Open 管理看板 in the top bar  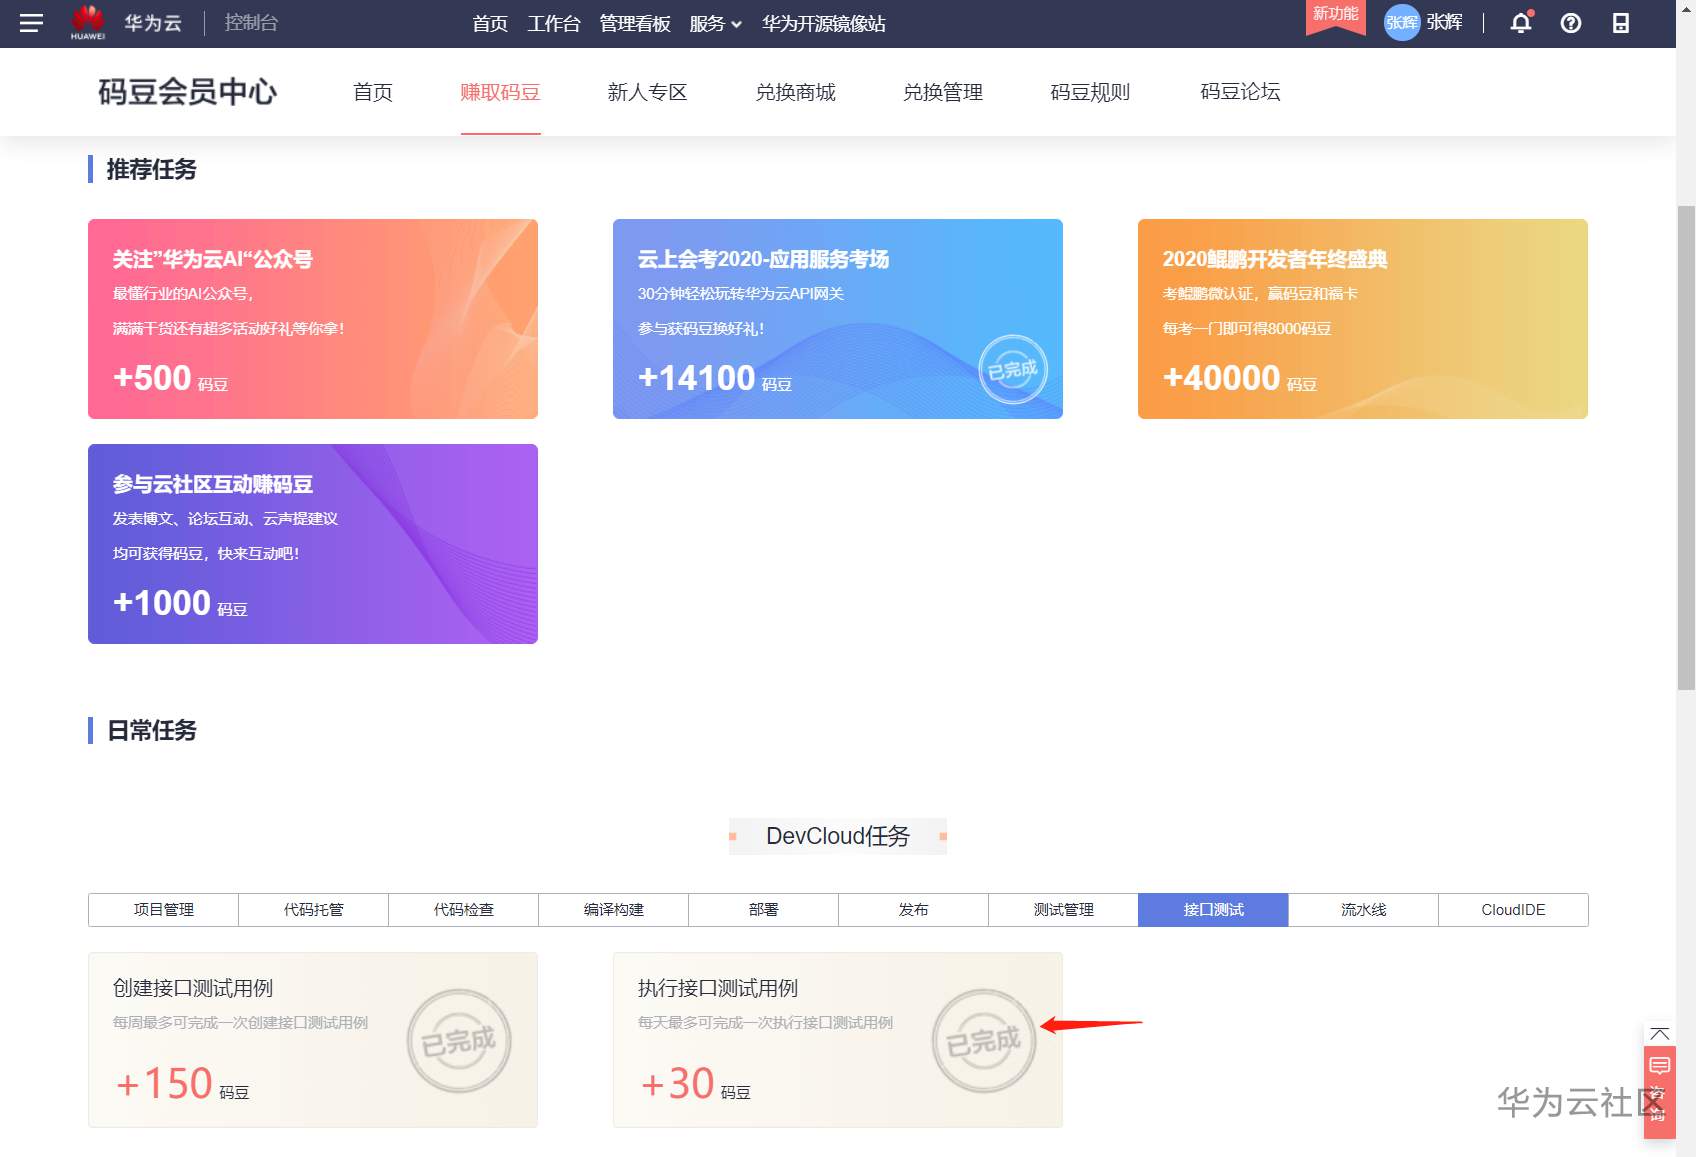[635, 23]
